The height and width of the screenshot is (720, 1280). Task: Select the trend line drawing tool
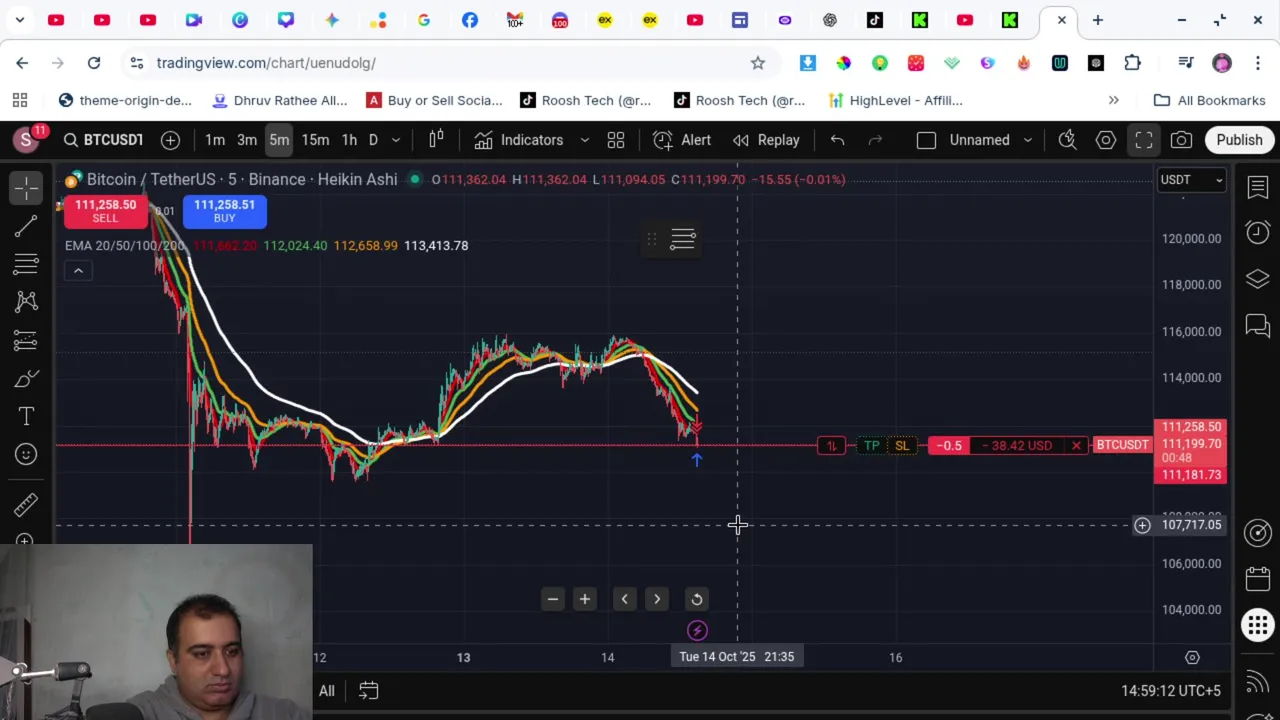click(27, 227)
